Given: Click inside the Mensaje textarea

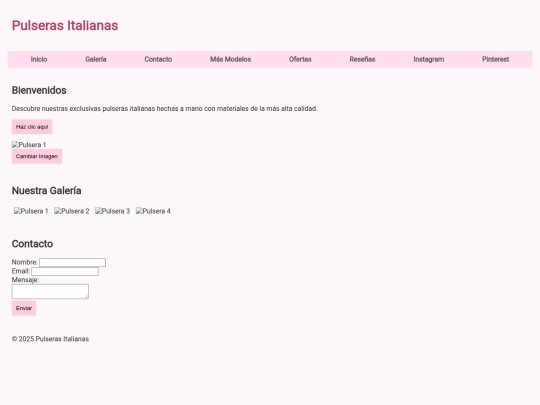Looking at the screenshot, I should 50,291.
